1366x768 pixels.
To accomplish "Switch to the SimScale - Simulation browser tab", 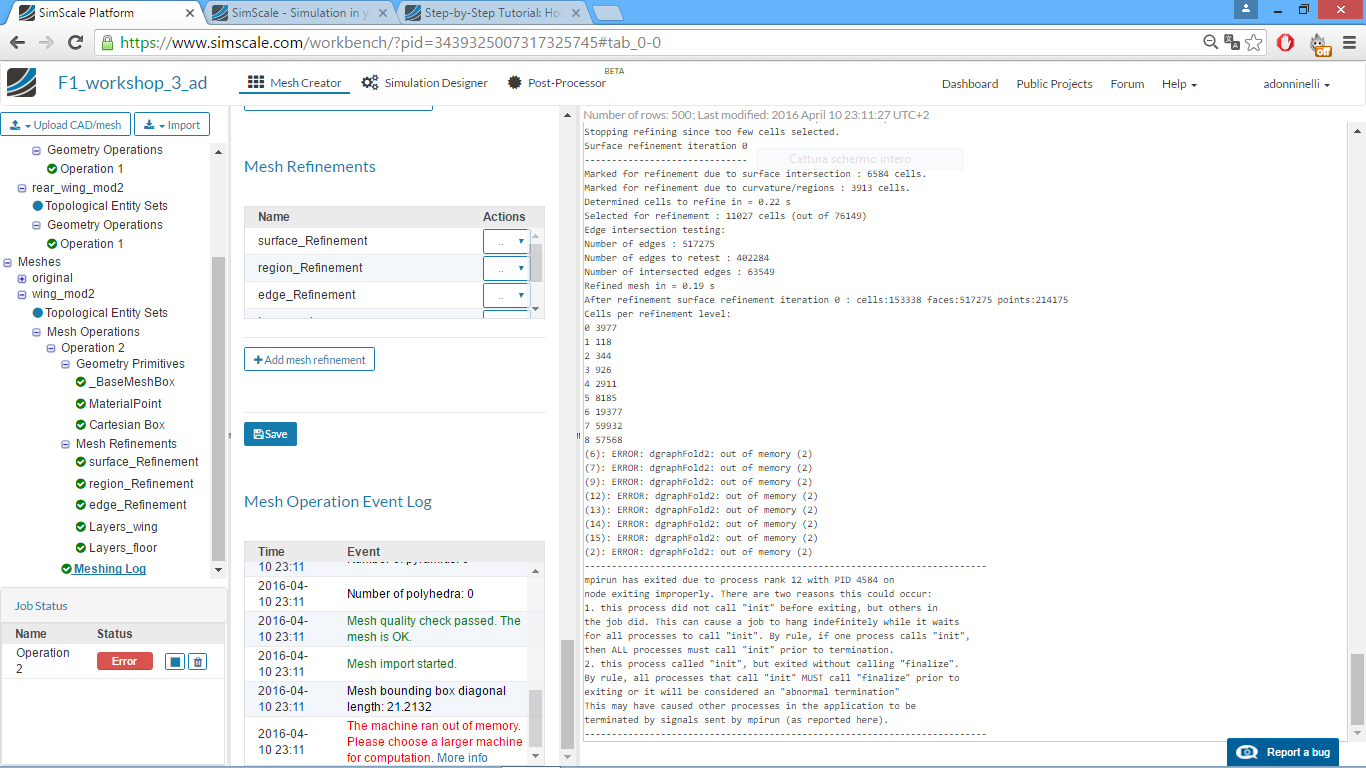I will click(300, 12).
